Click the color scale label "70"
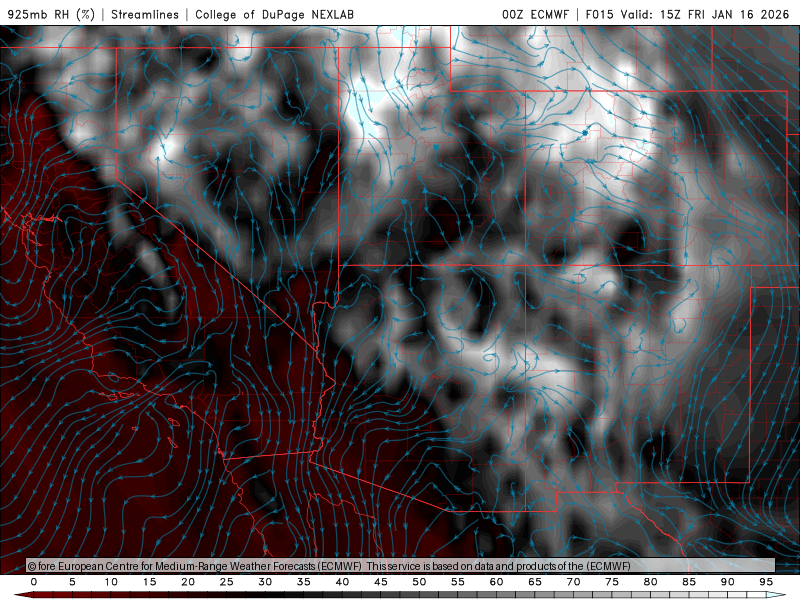This screenshot has height=600, width=800. click(x=573, y=582)
